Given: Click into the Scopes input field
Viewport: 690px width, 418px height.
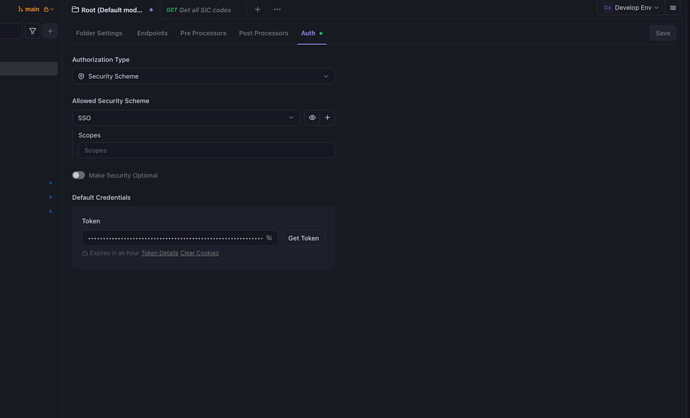Looking at the screenshot, I should tap(206, 150).
